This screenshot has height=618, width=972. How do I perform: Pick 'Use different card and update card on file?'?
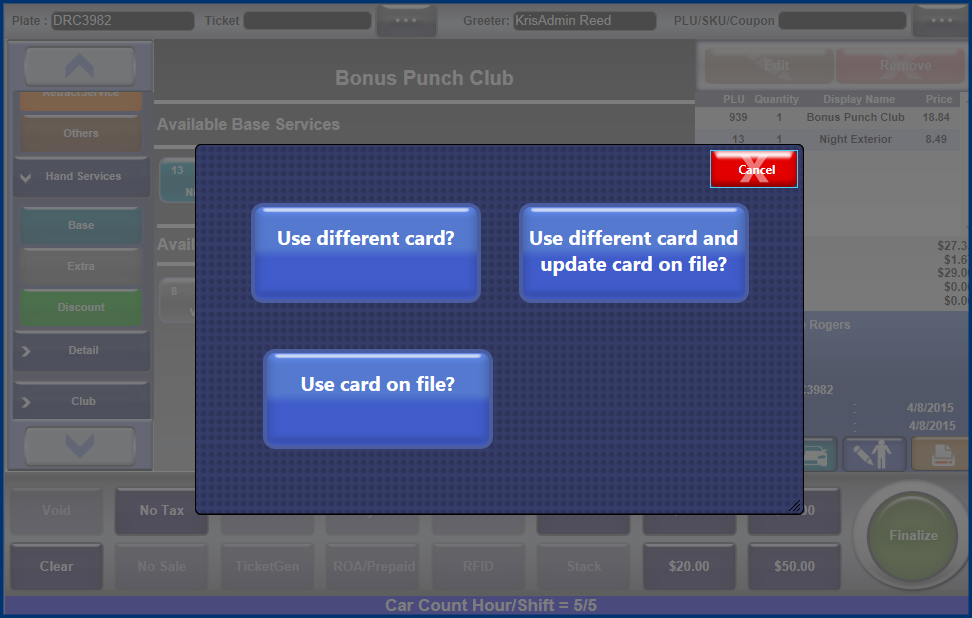click(633, 253)
